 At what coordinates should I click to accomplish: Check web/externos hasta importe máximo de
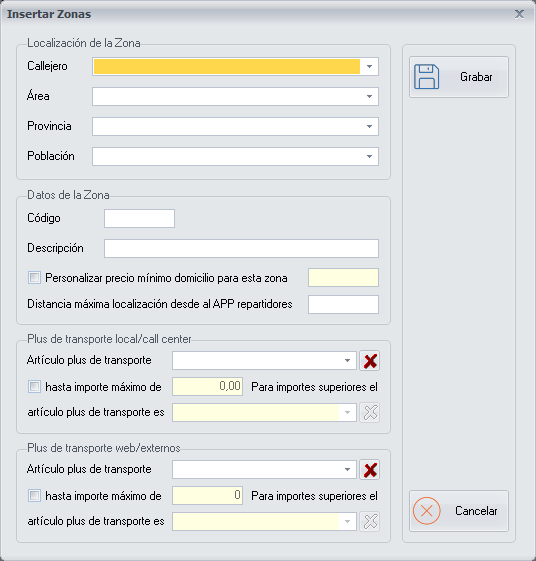pos(34,496)
